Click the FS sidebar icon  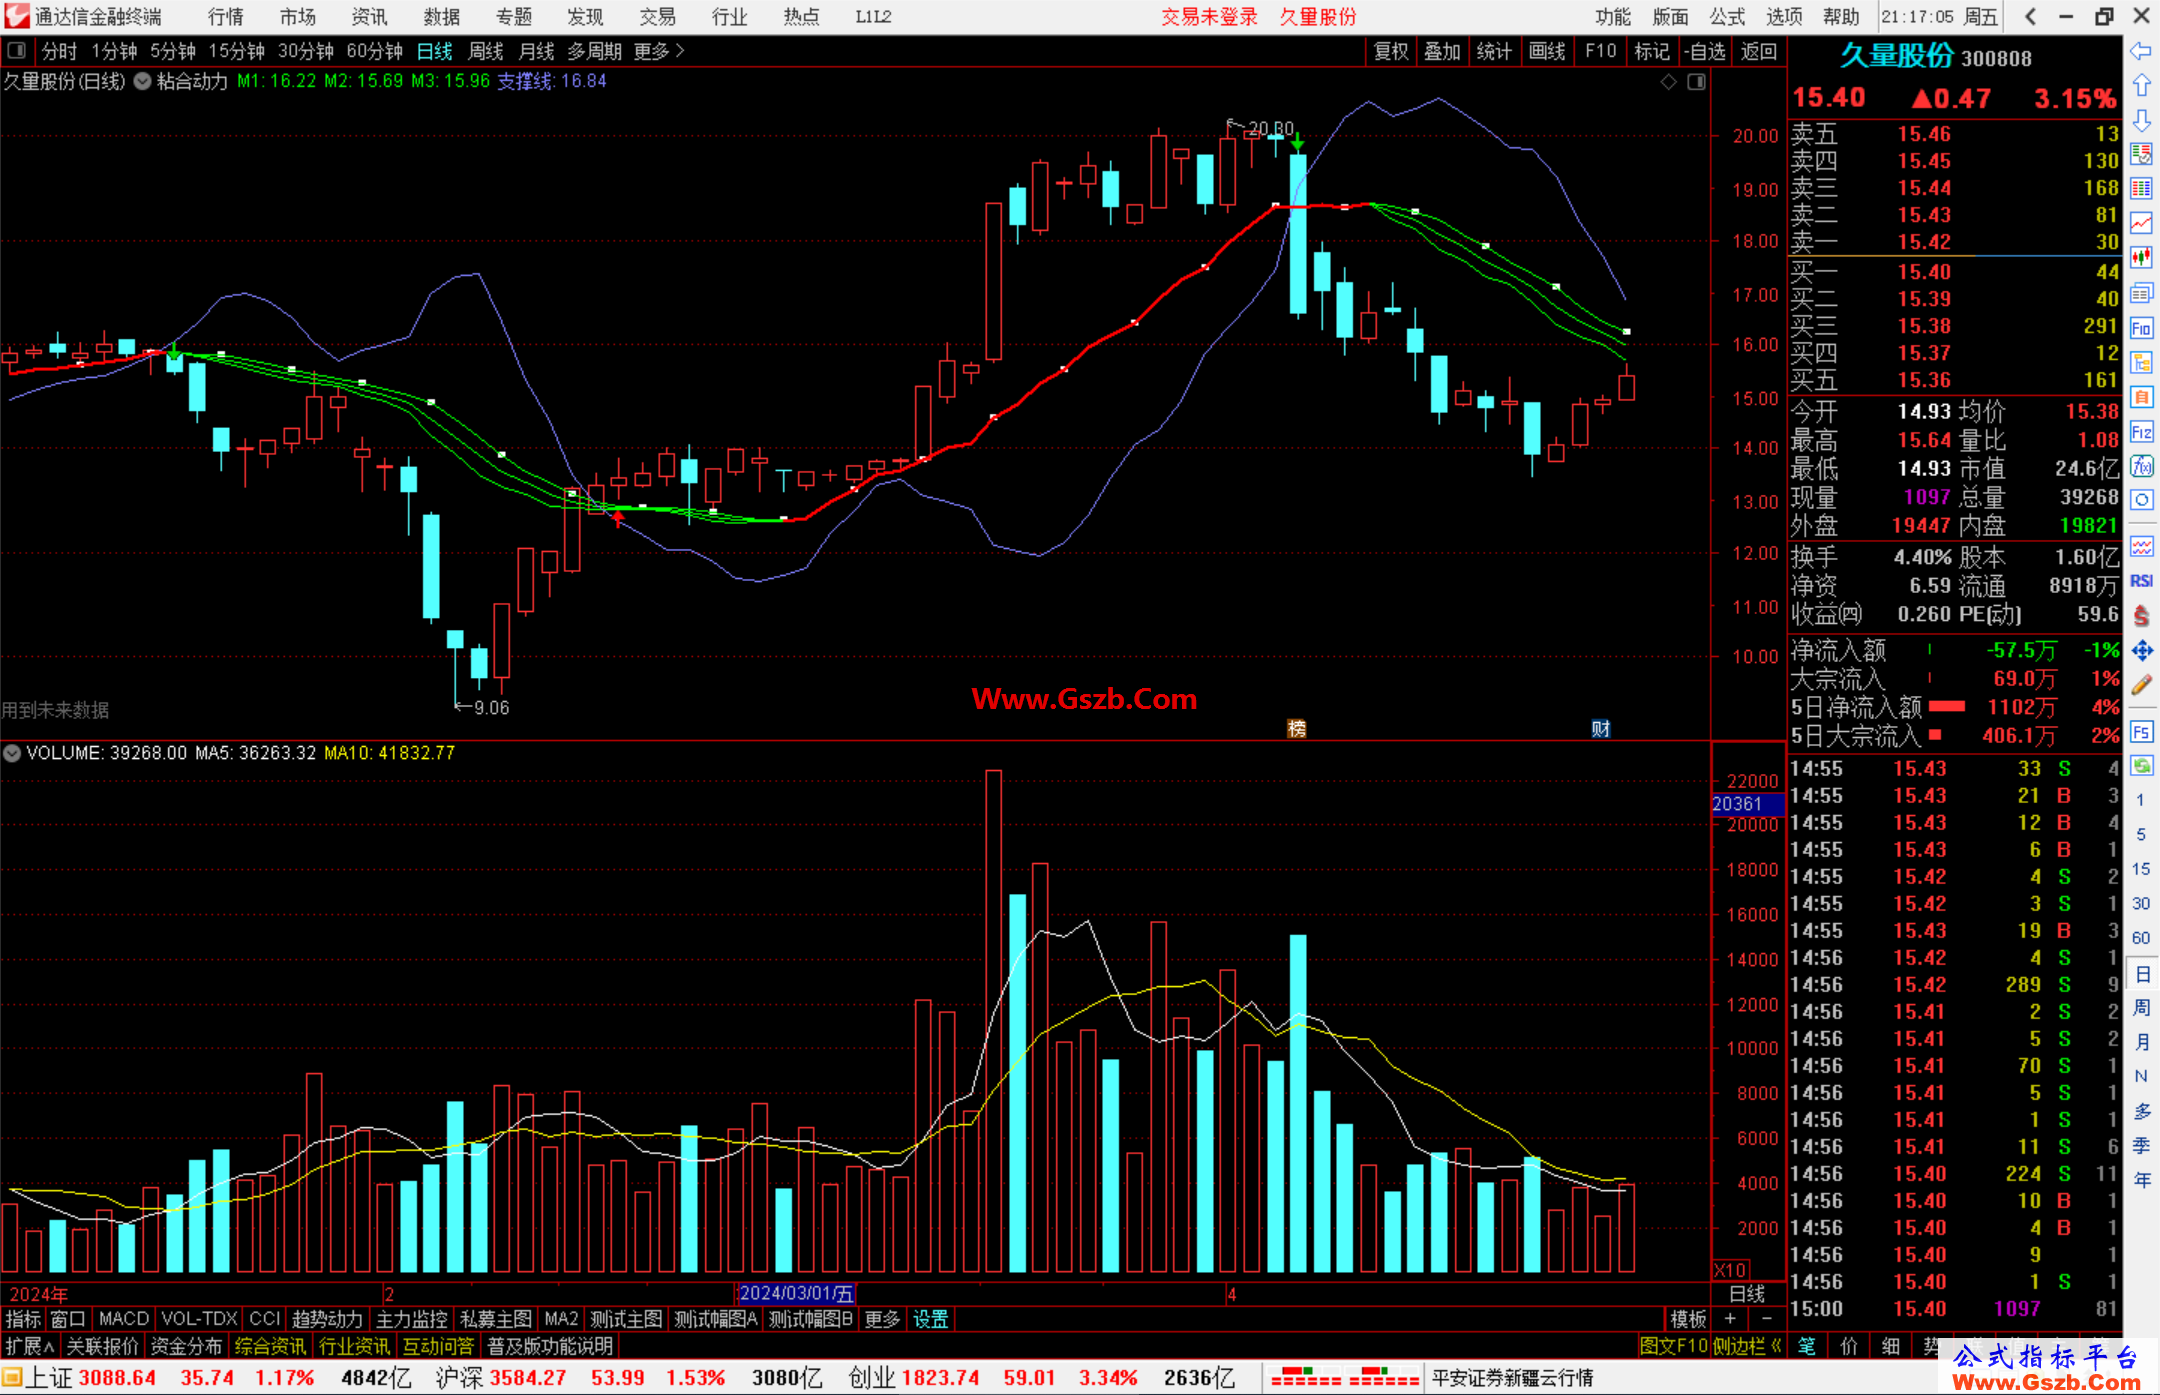tap(2141, 732)
